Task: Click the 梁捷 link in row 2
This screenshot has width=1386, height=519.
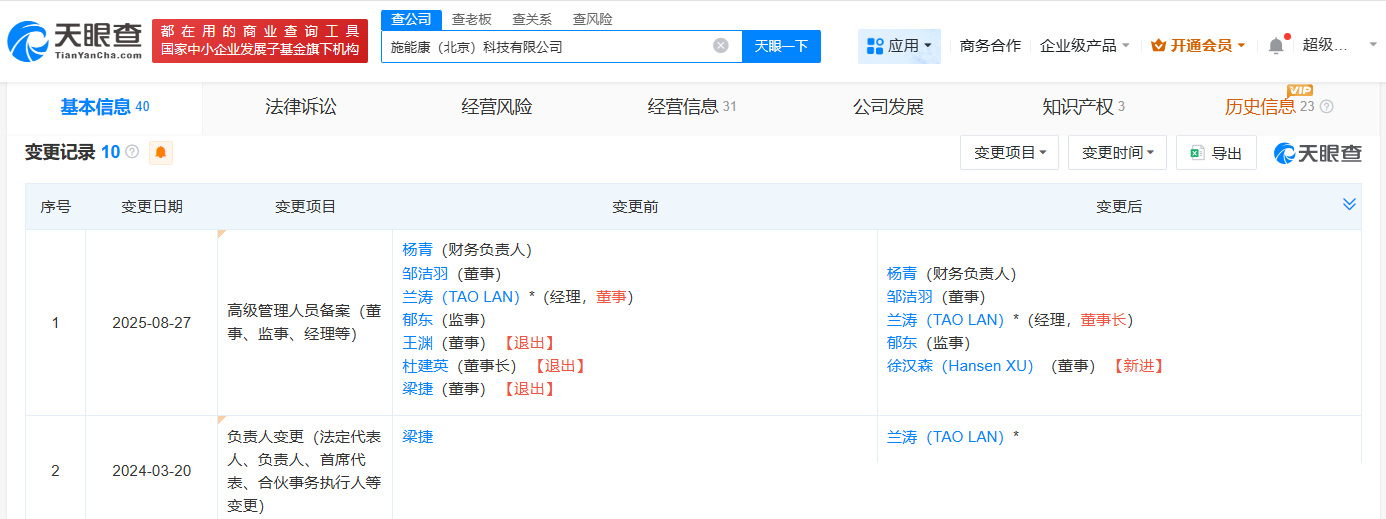Action: (x=418, y=437)
